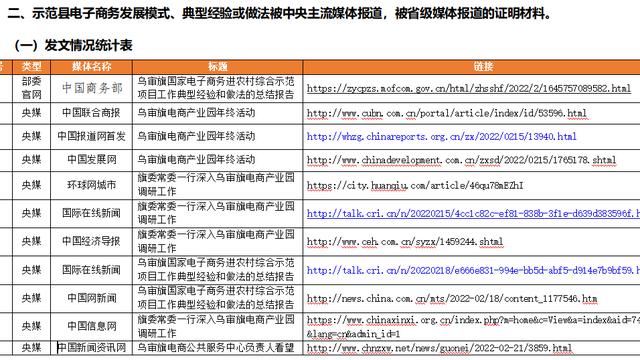The width and height of the screenshot is (640, 360).
Task: Select the 环球网城市 cell
Action: (91, 185)
